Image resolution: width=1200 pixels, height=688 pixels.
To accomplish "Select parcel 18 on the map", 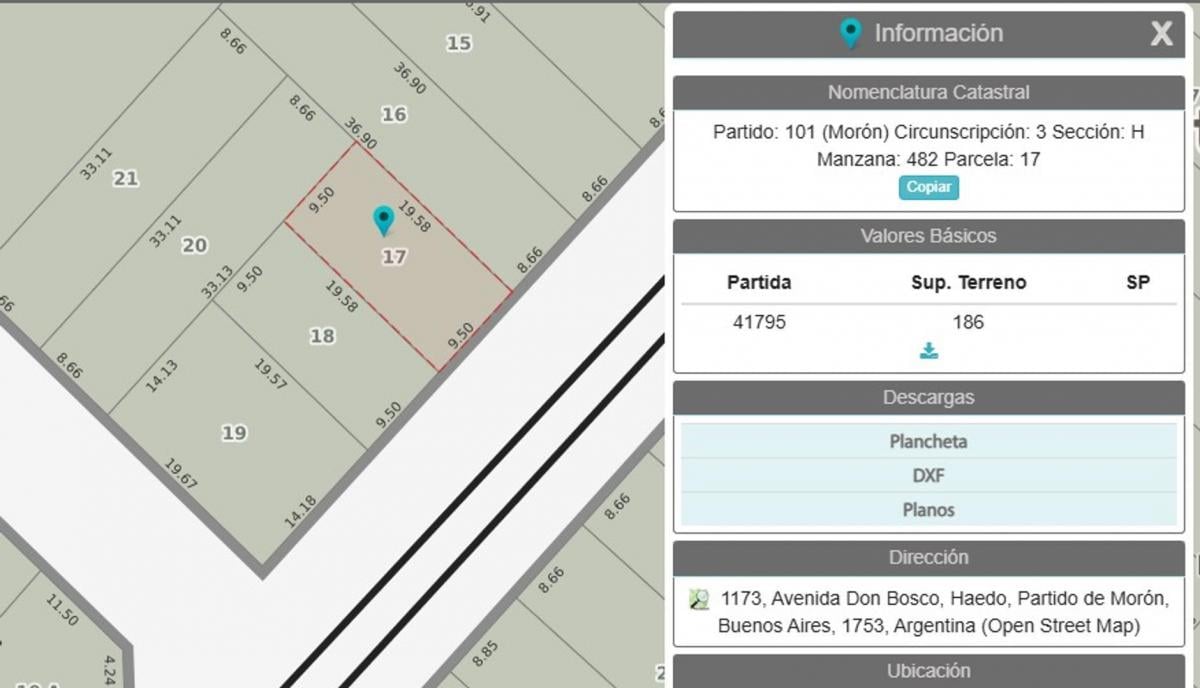I will [x=322, y=336].
